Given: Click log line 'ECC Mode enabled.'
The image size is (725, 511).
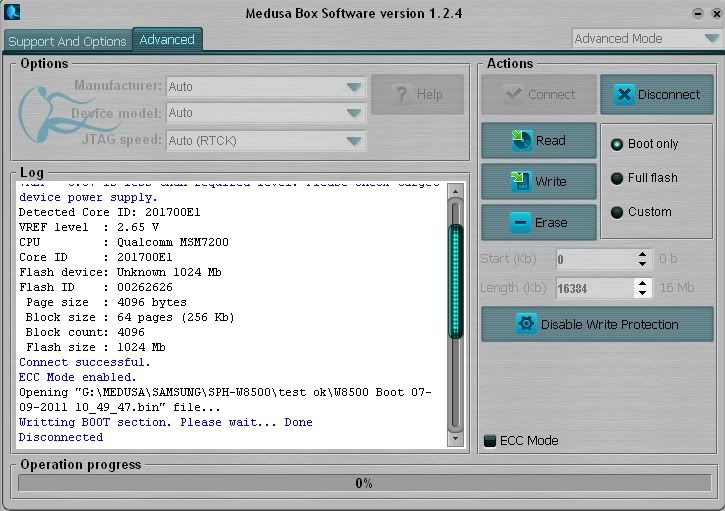Looking at the screenshot, I should tap(78, 377).
